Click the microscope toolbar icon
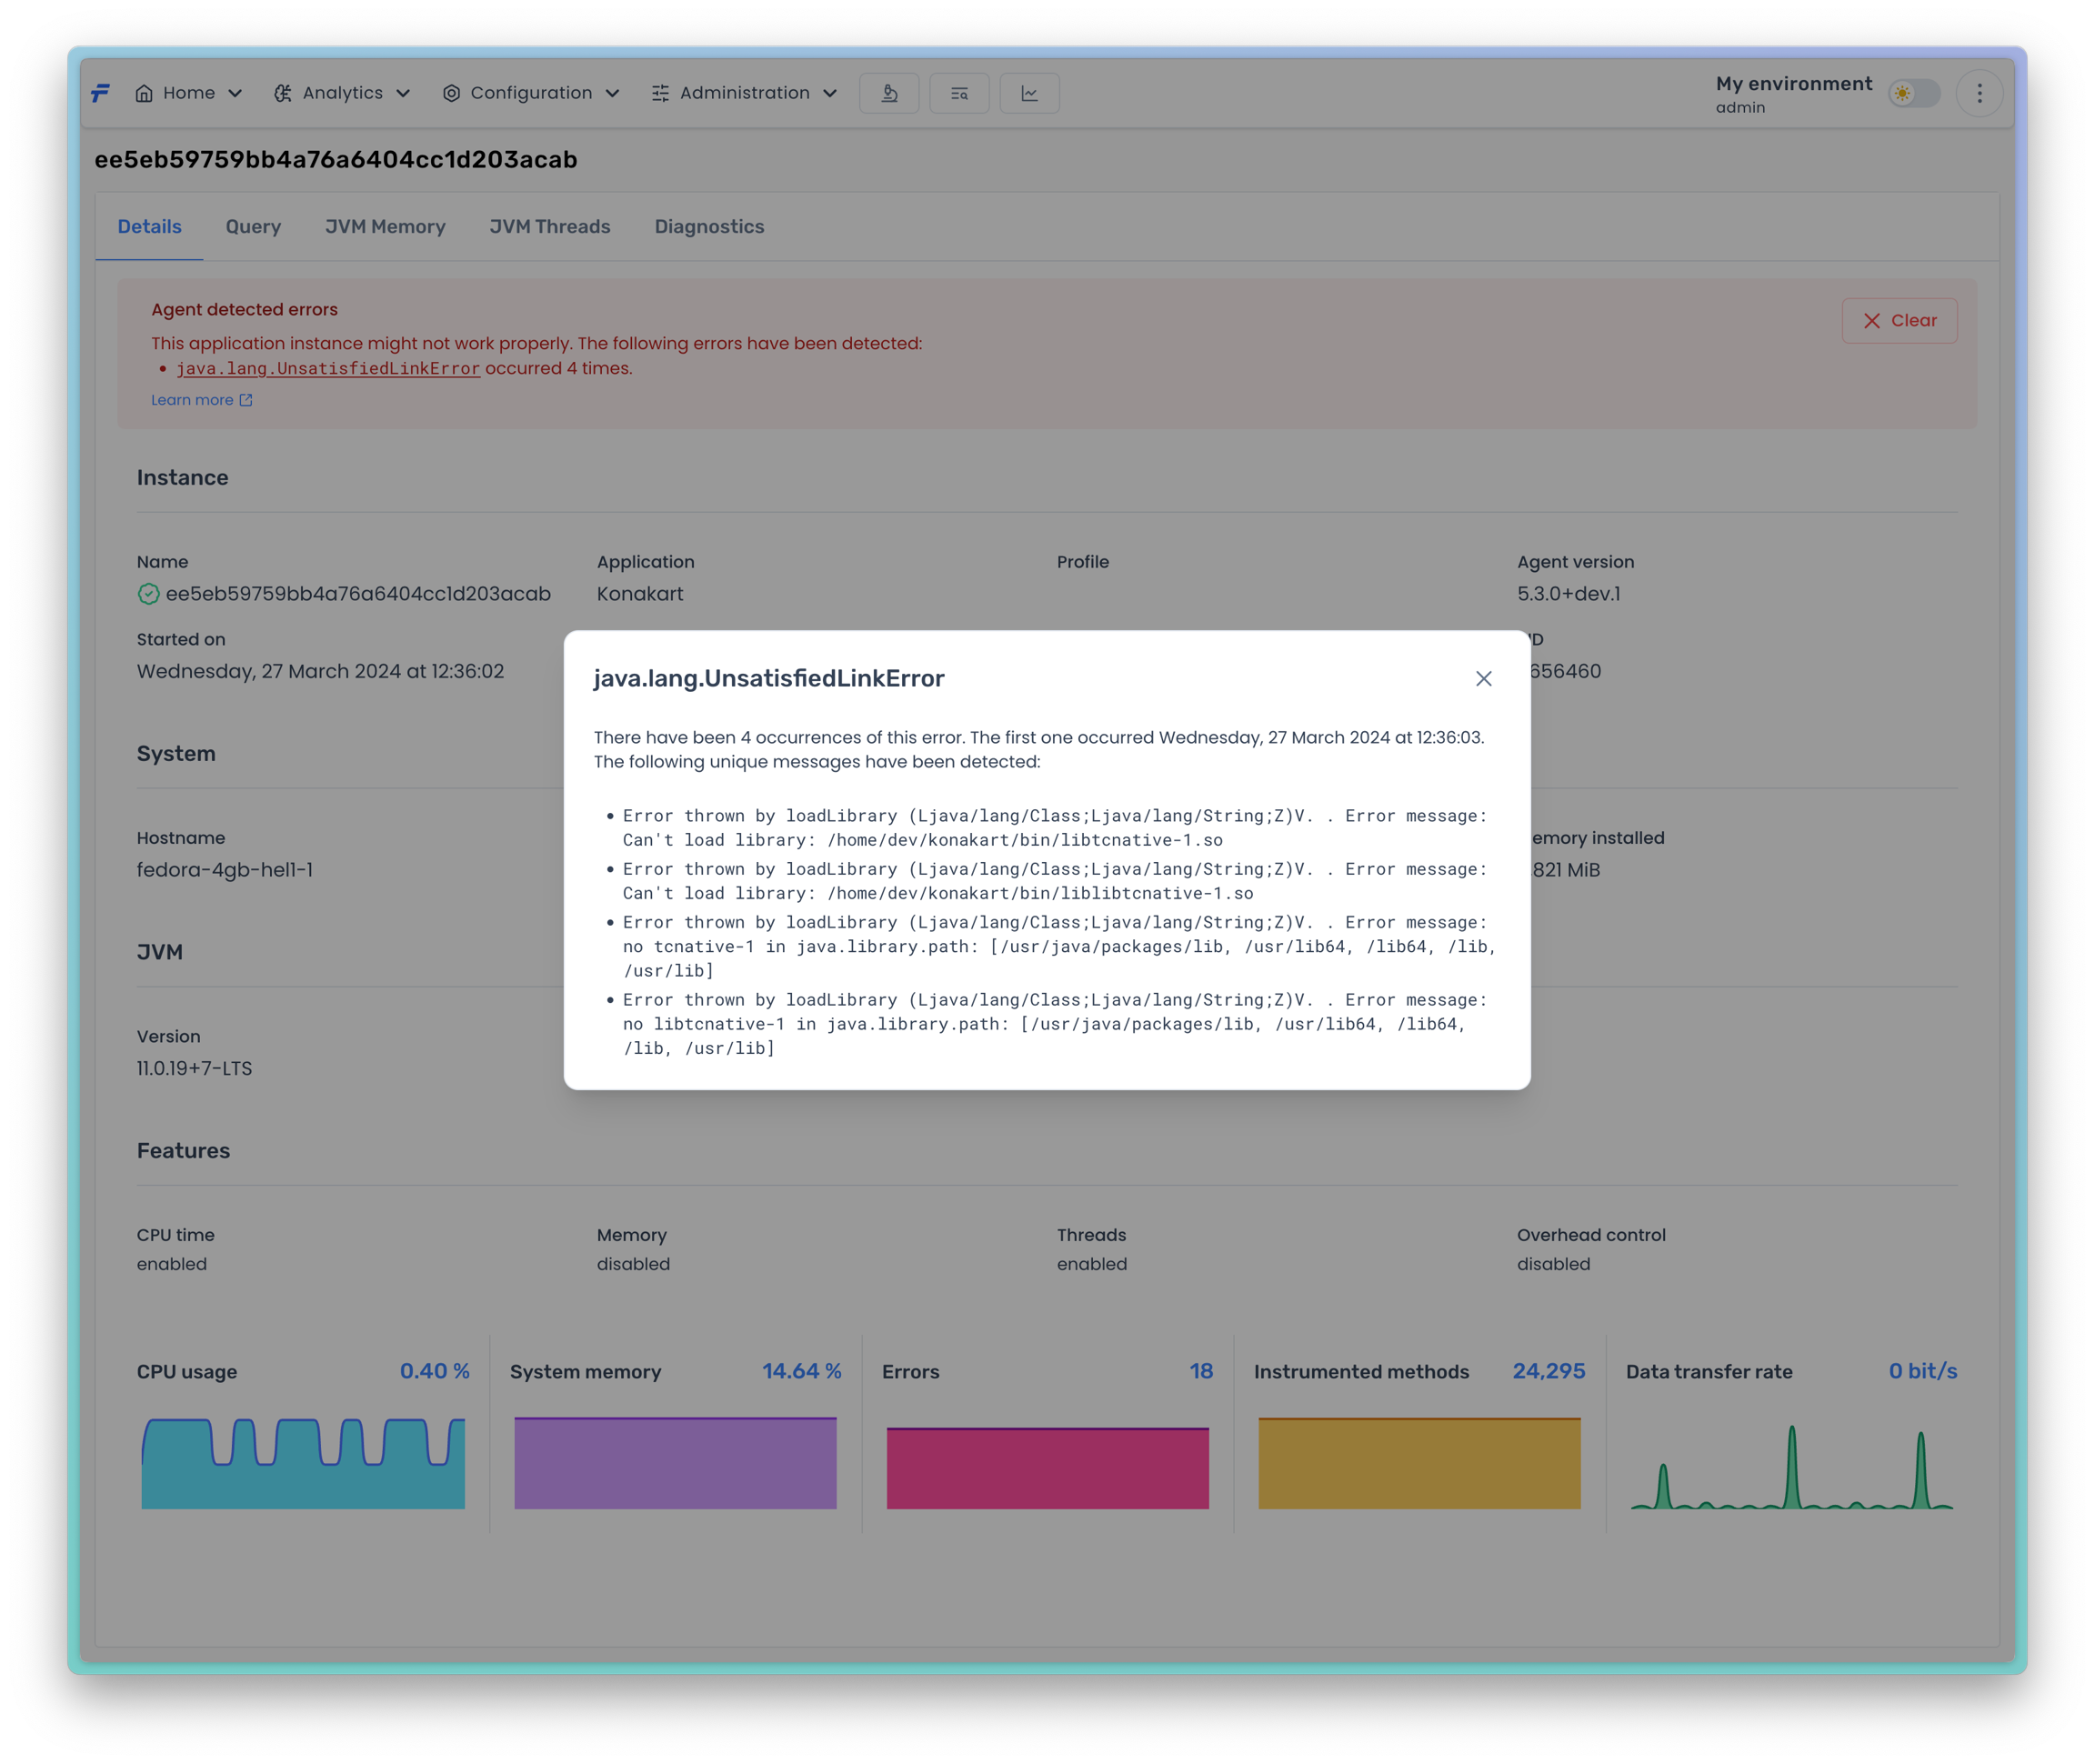 pyautogui.click(x=889, y=93)
